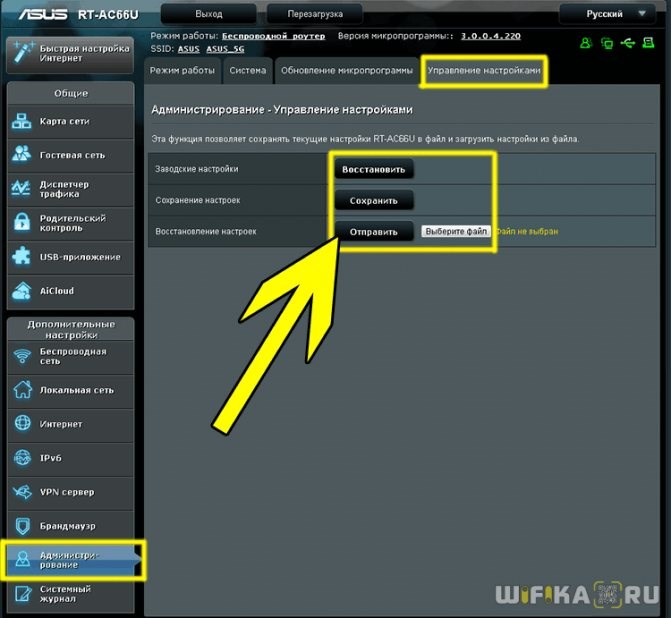Open the Брандмауэр shield icon
This screenshot has height=618, width=671.
(x=22, y=526)
